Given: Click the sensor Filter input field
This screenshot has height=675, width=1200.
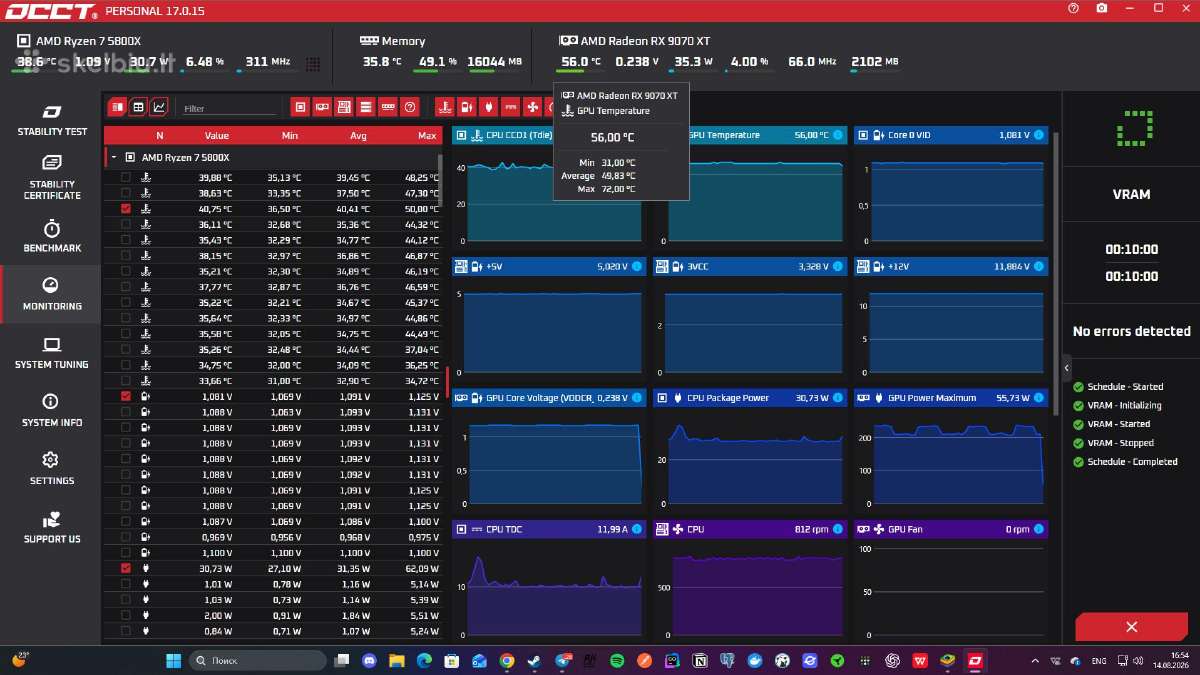Looking at the screenshot, I should click(229, 108).
